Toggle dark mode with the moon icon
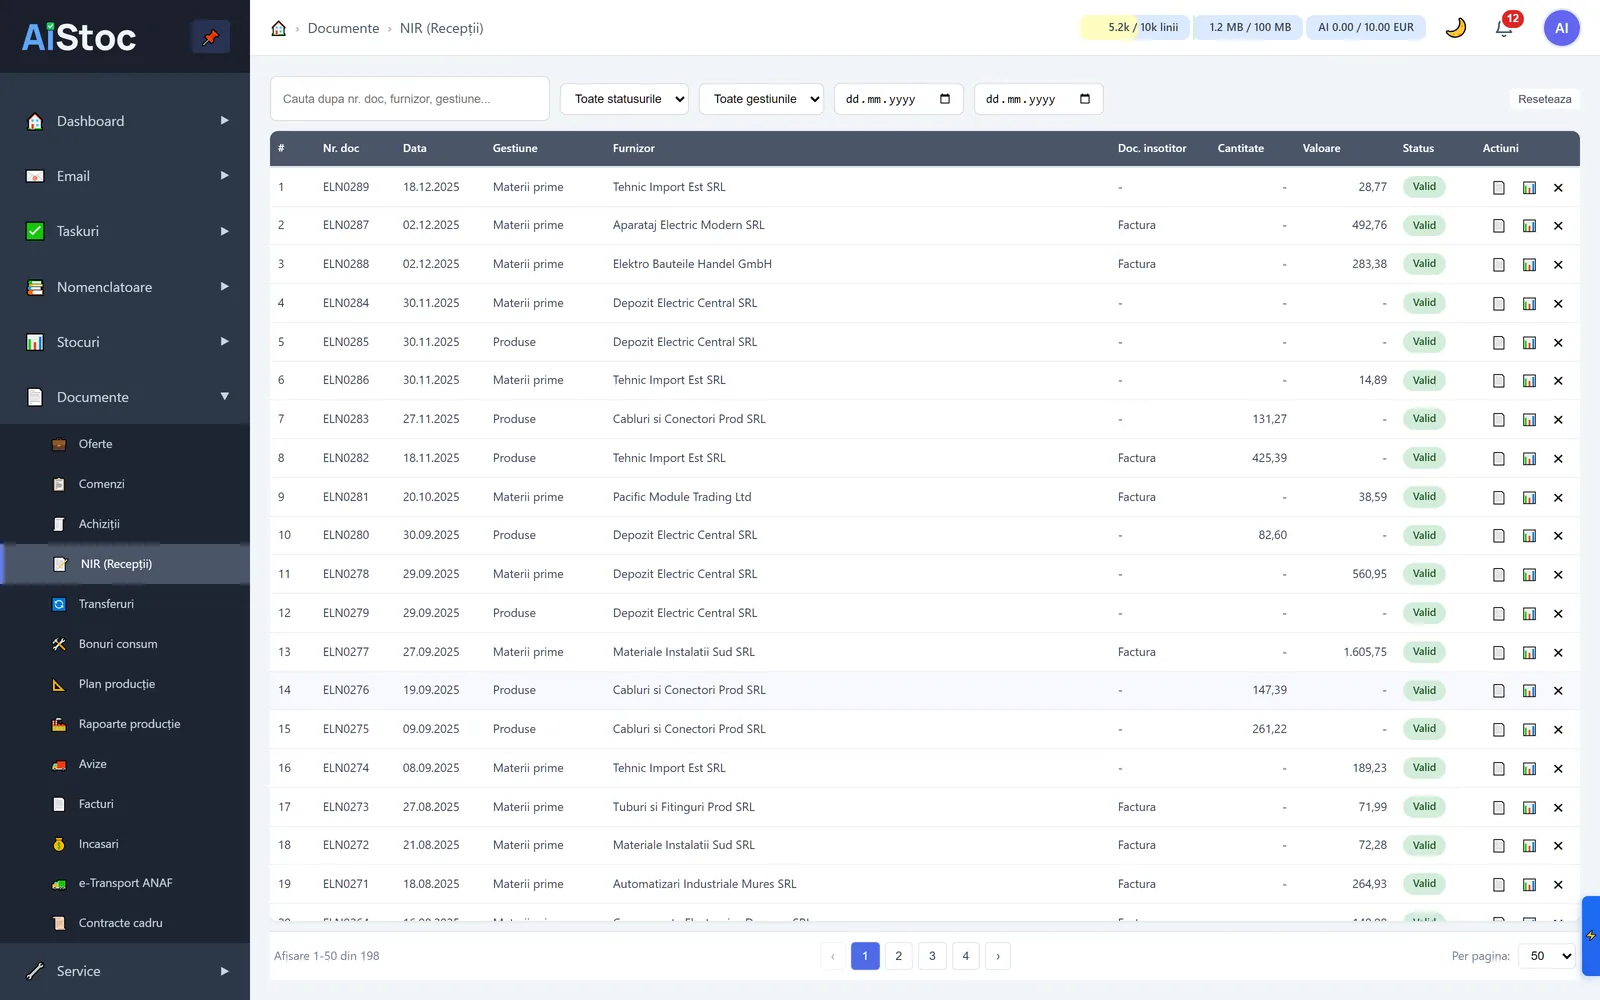The height and width of the screenshot is (1000, 1600). coord(1456,28)
